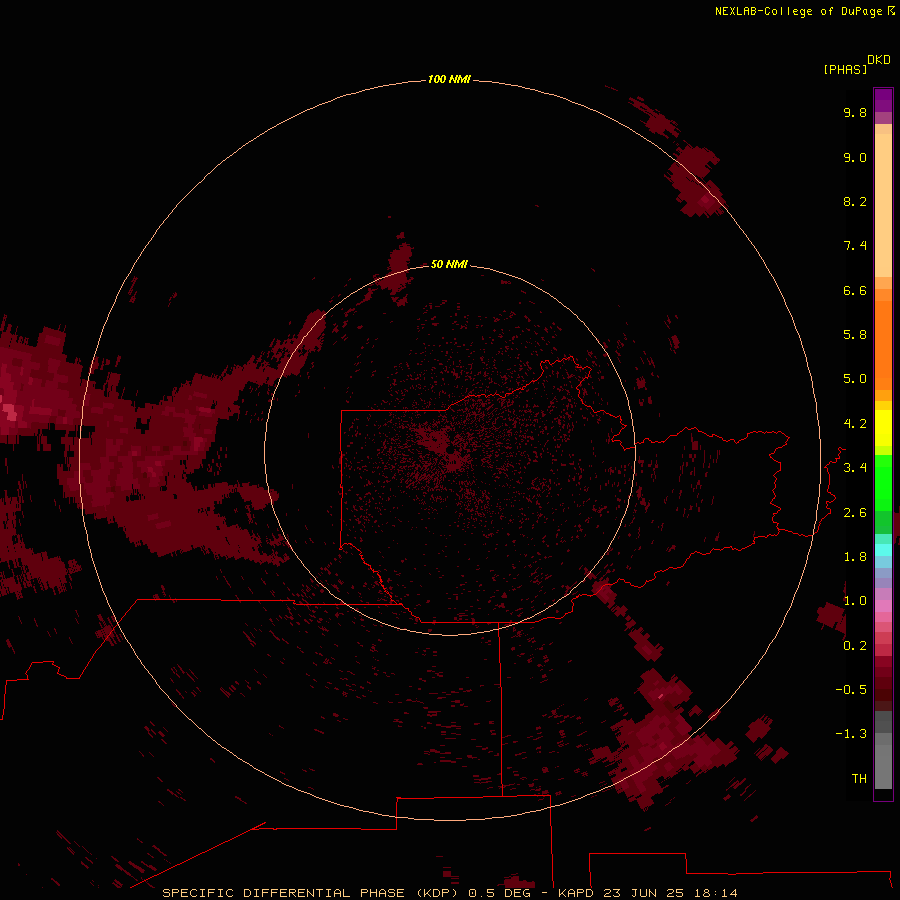Click the Specific Differential Phase (KDP) caption
Screen dimensions: 900x900
point(310,893)
